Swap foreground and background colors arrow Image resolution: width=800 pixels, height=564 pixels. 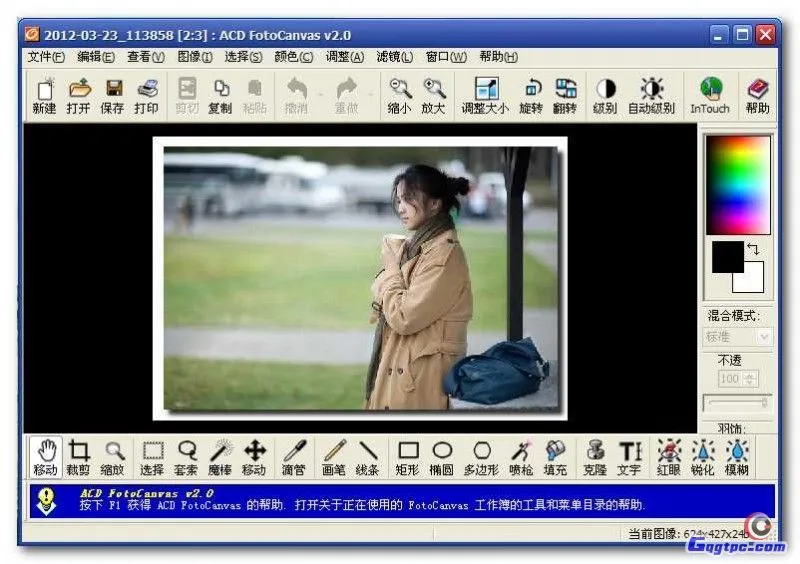click(754, 249)
